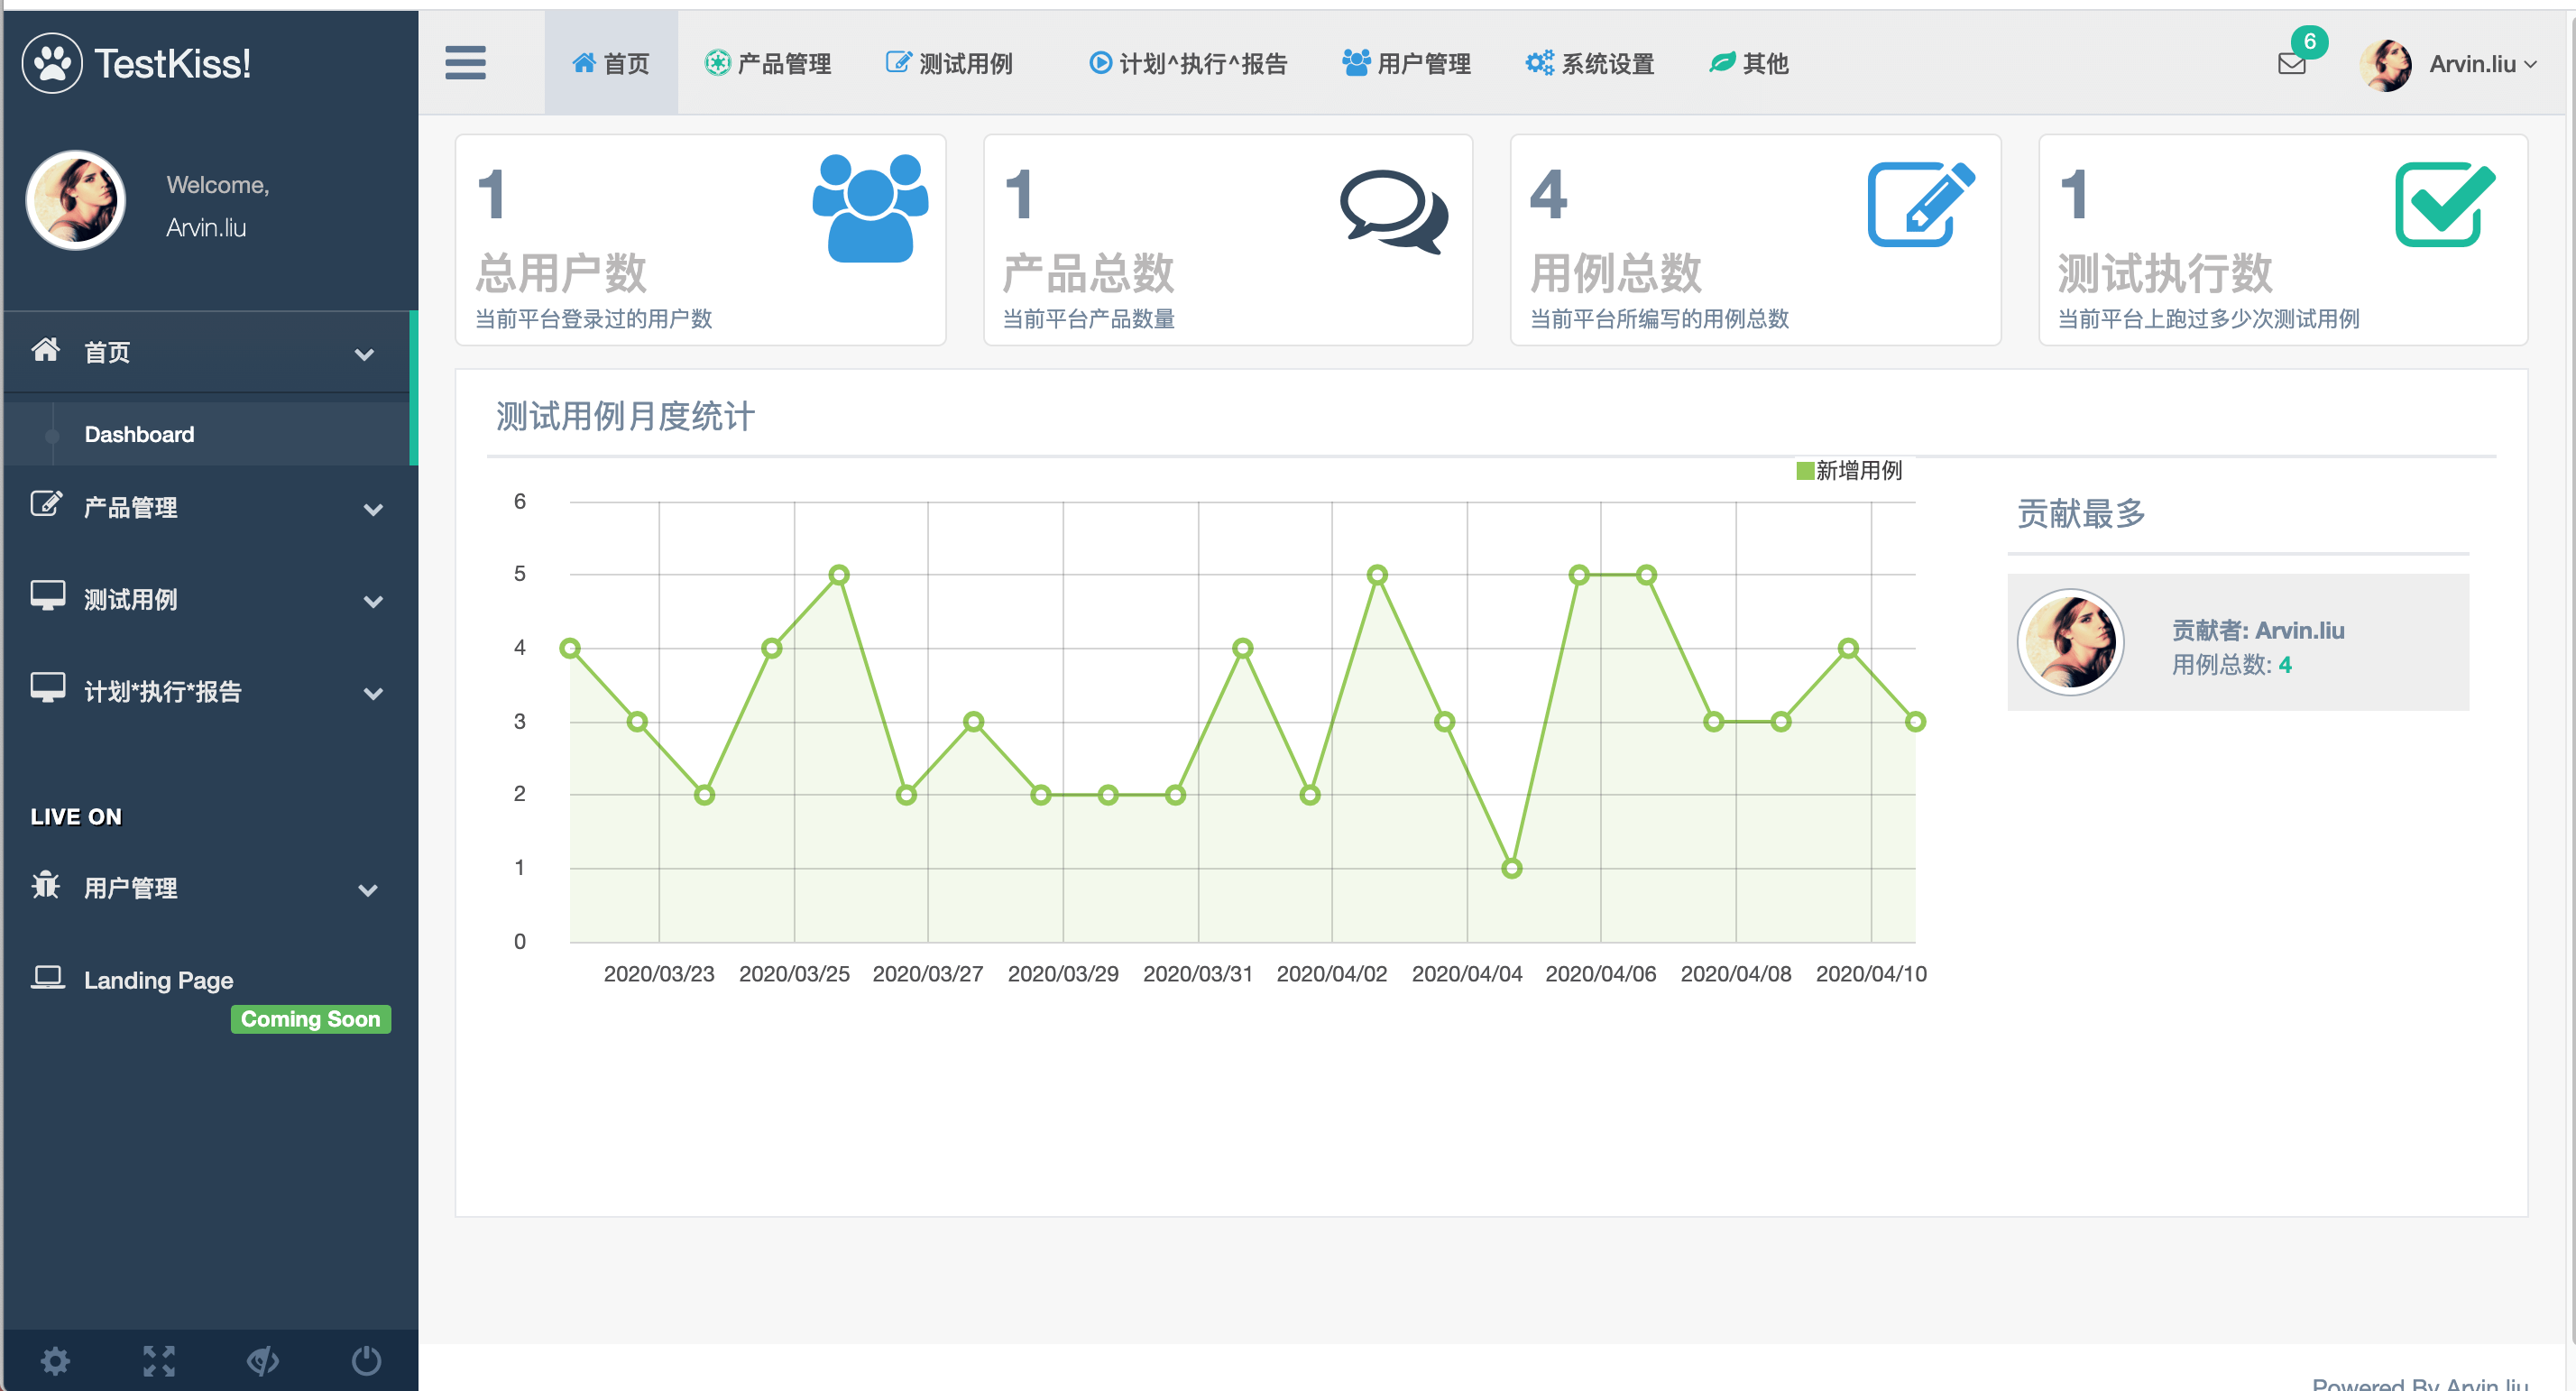This screenshot has height=1391, width=2576.
Task: Click the 用例总数: 4 contributor count
Action: pos(2231,664)
